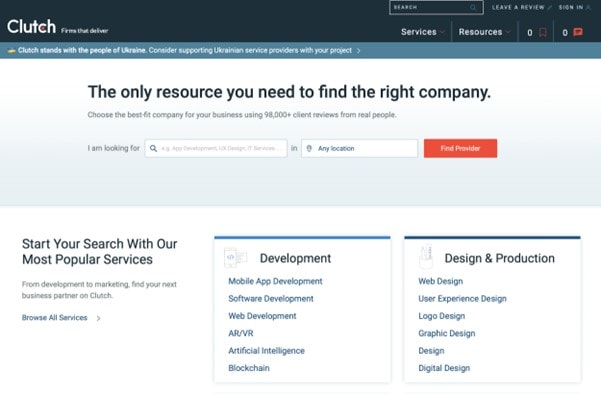This screenshot has width=601, height=394.
Task: Click the Ukraine flag icon in banner
Action: pyautogui.click(x=11, y=51)
